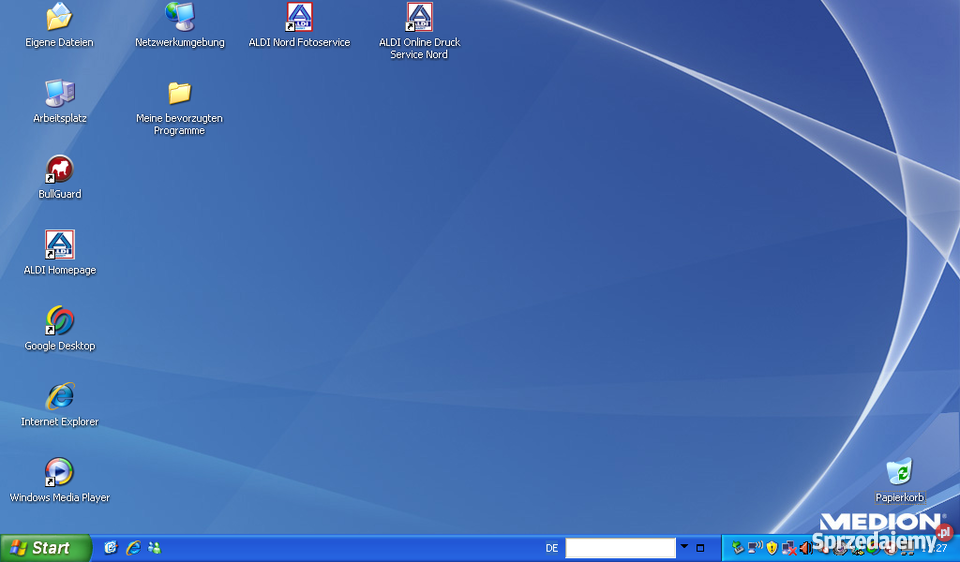Click the restore square button beside deskbar
960x562 pixels.
700,549
